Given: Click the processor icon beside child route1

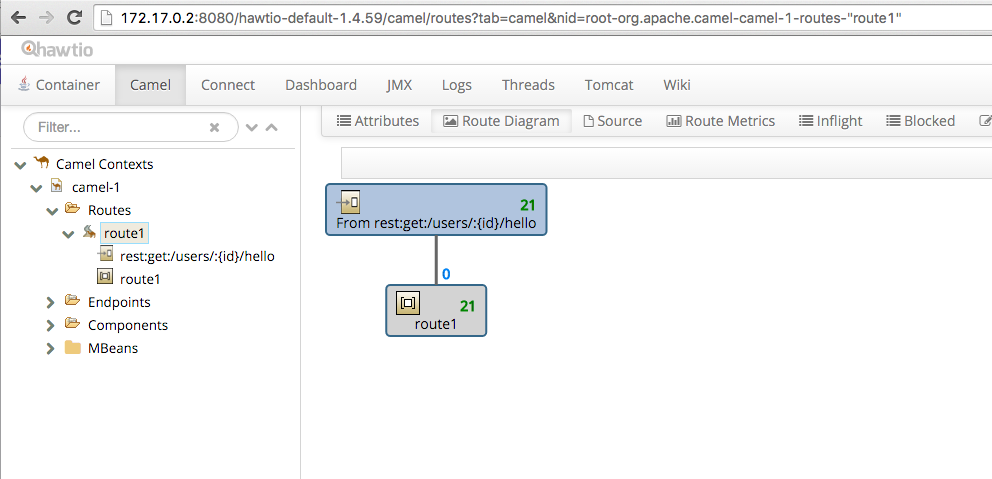Looking at the screenshot, I should coord(104,277).
